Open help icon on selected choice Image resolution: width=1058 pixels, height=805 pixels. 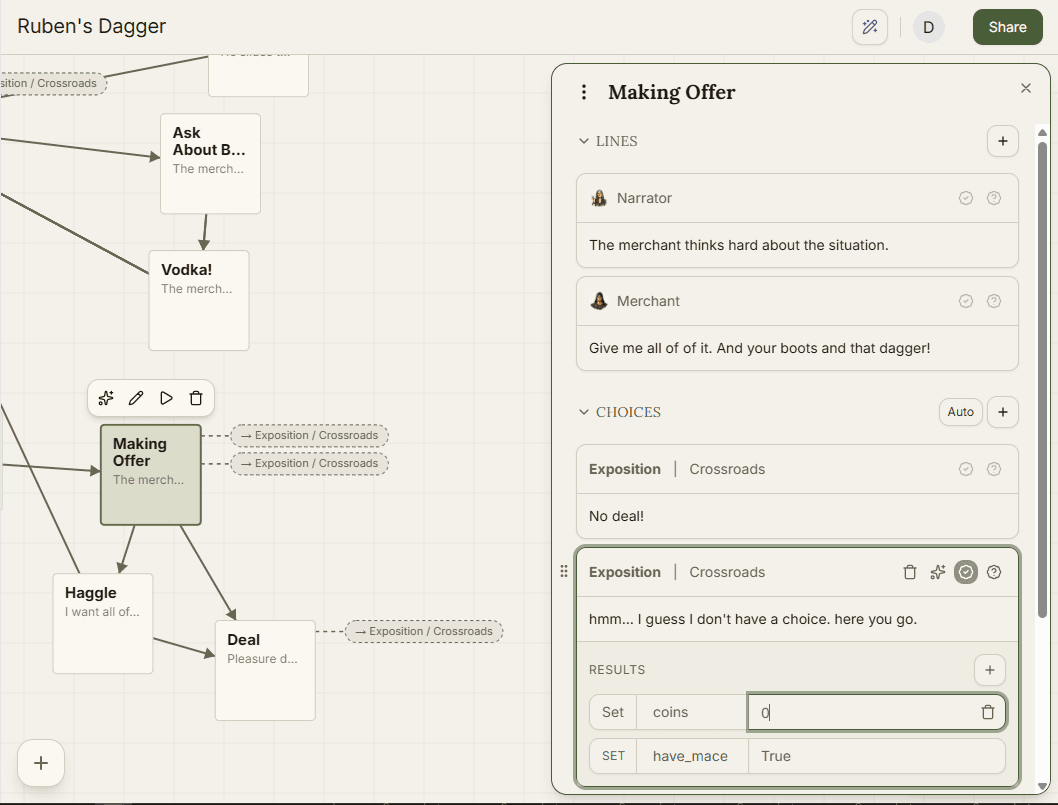994,572
